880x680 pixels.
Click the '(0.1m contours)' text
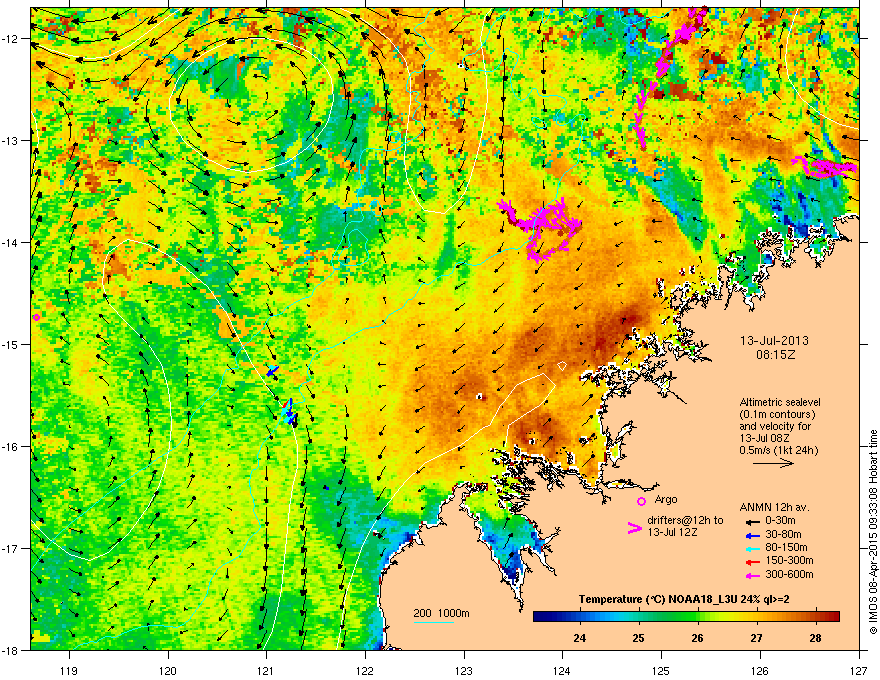coord(777,415)
